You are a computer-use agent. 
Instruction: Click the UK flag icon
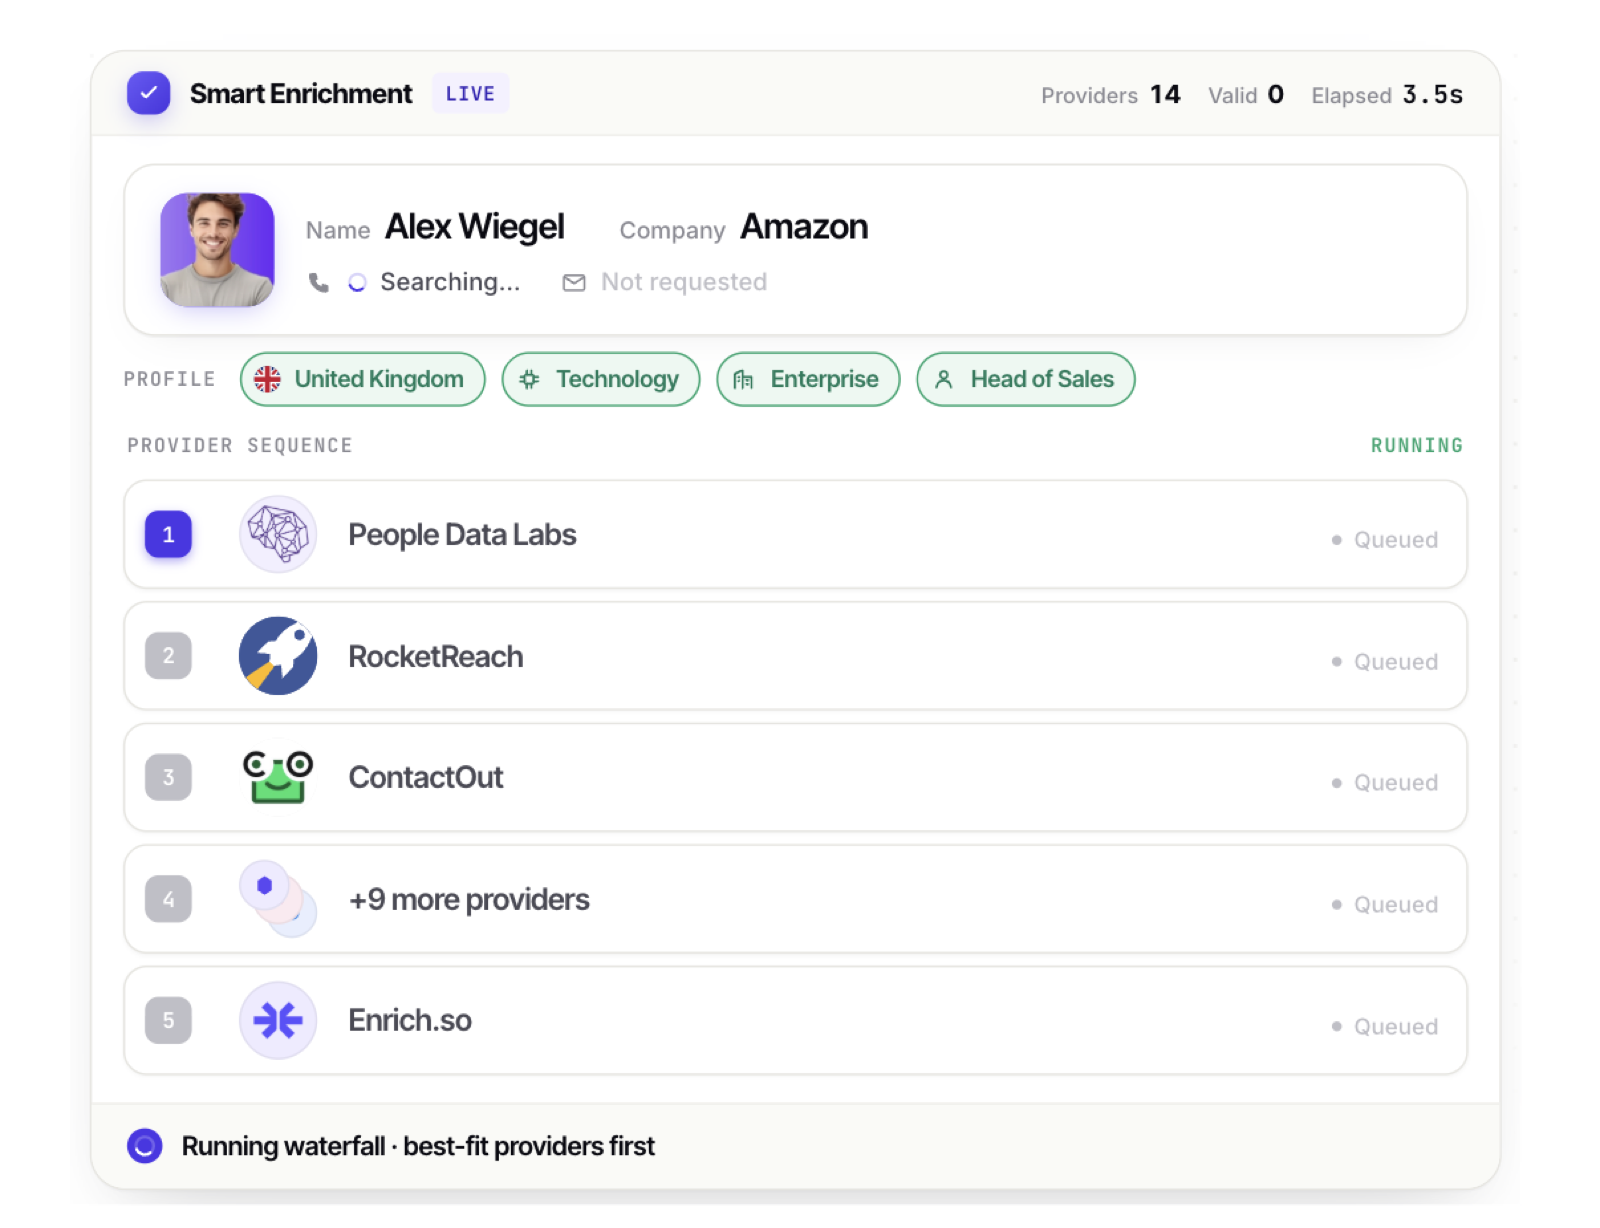[267, 379]
